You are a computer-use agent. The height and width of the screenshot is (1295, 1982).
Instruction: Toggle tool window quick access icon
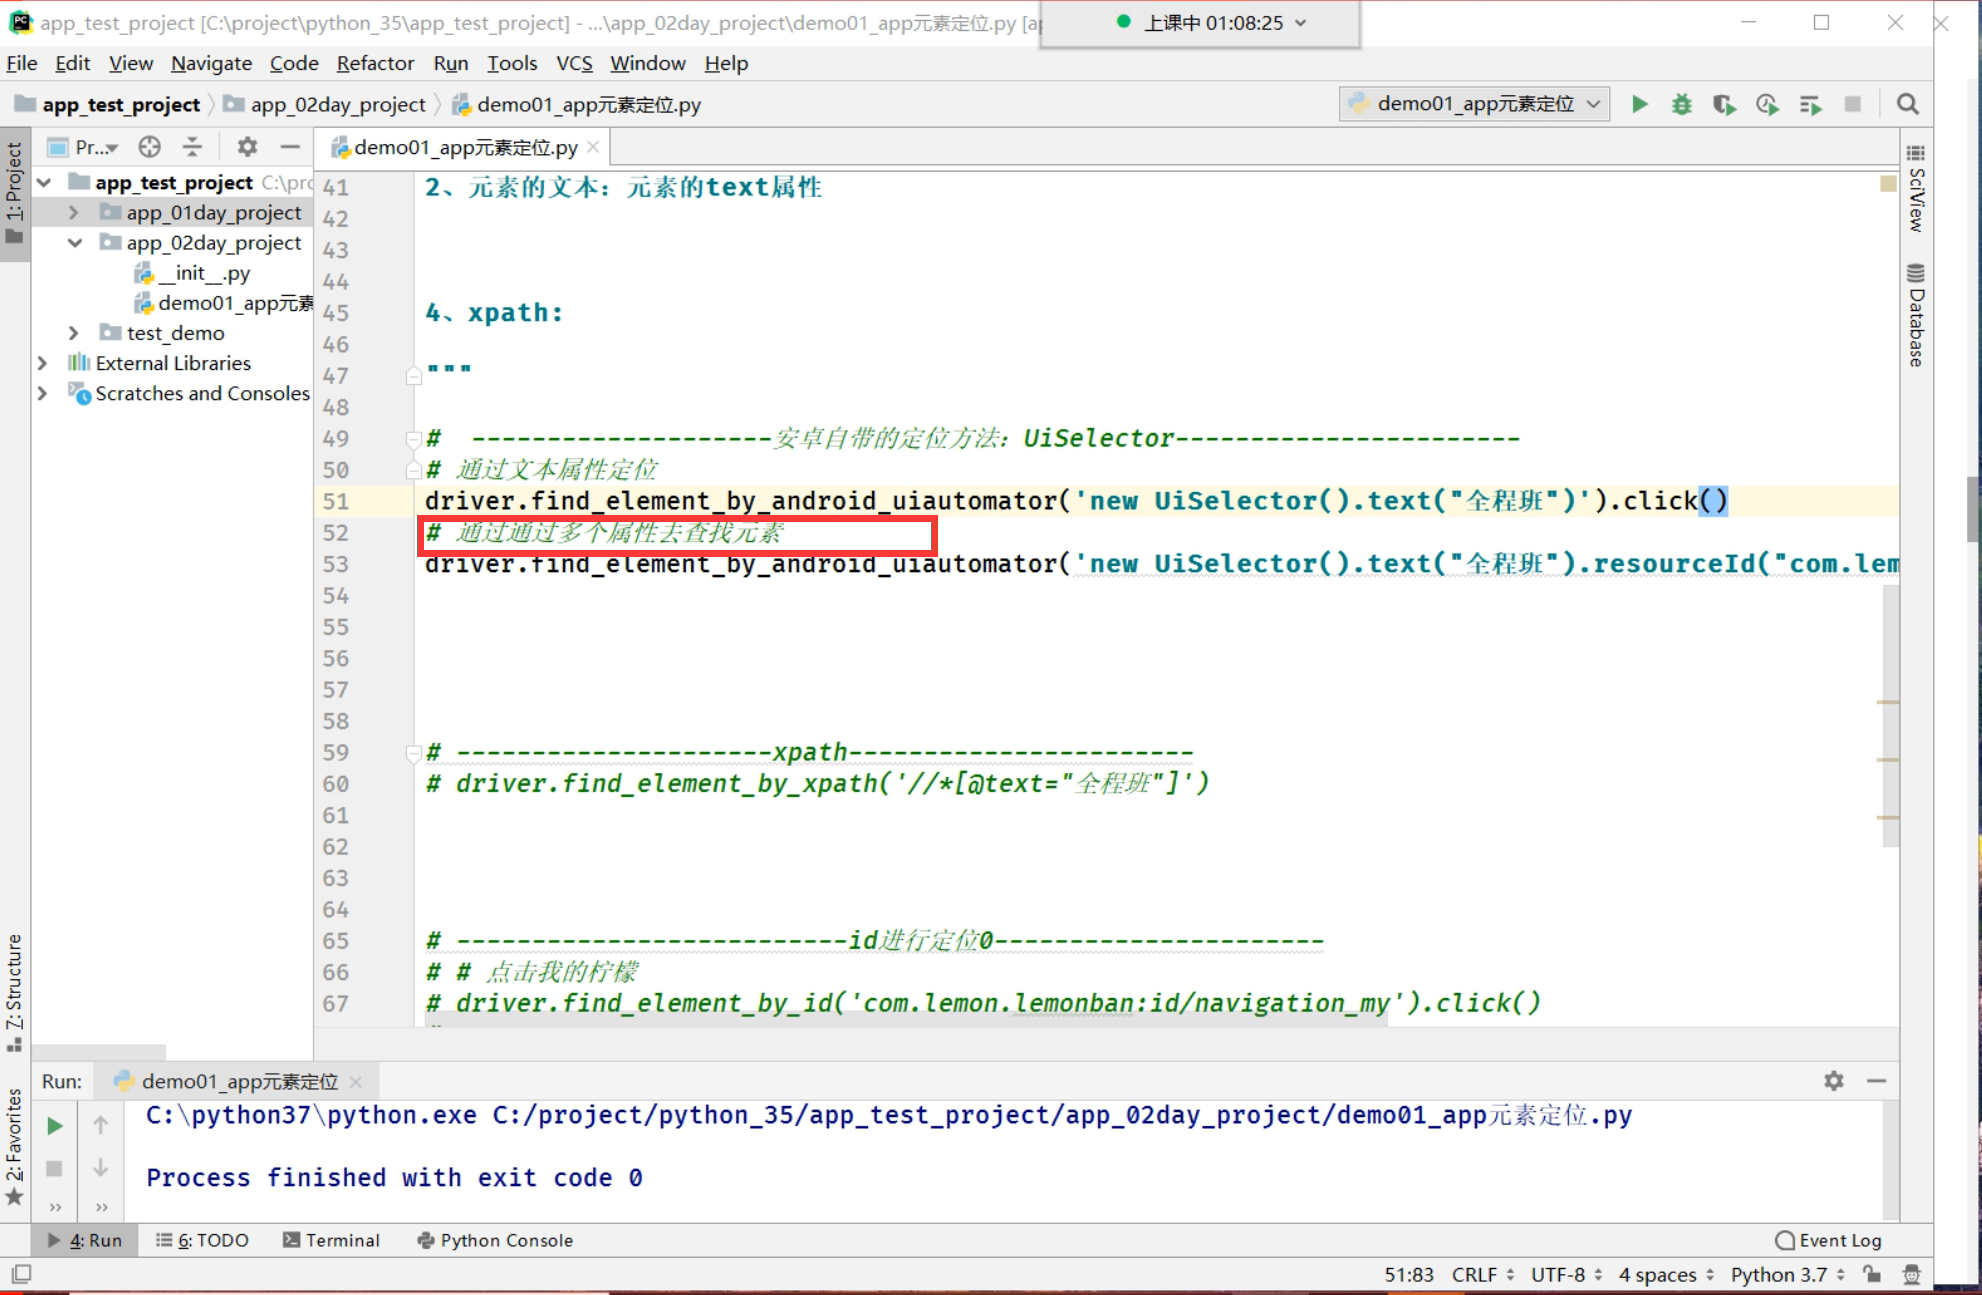click(21, 1274)
